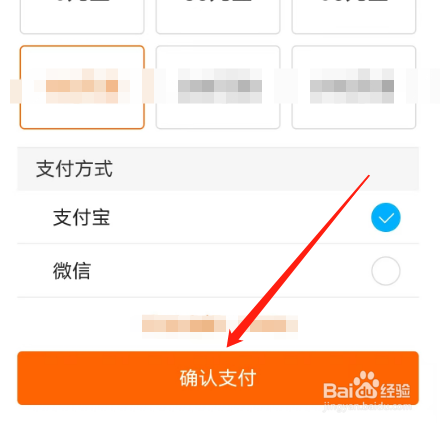440x424 pixels.
Task: Tap the blurred orange price in the selected card
Action: 82,86
